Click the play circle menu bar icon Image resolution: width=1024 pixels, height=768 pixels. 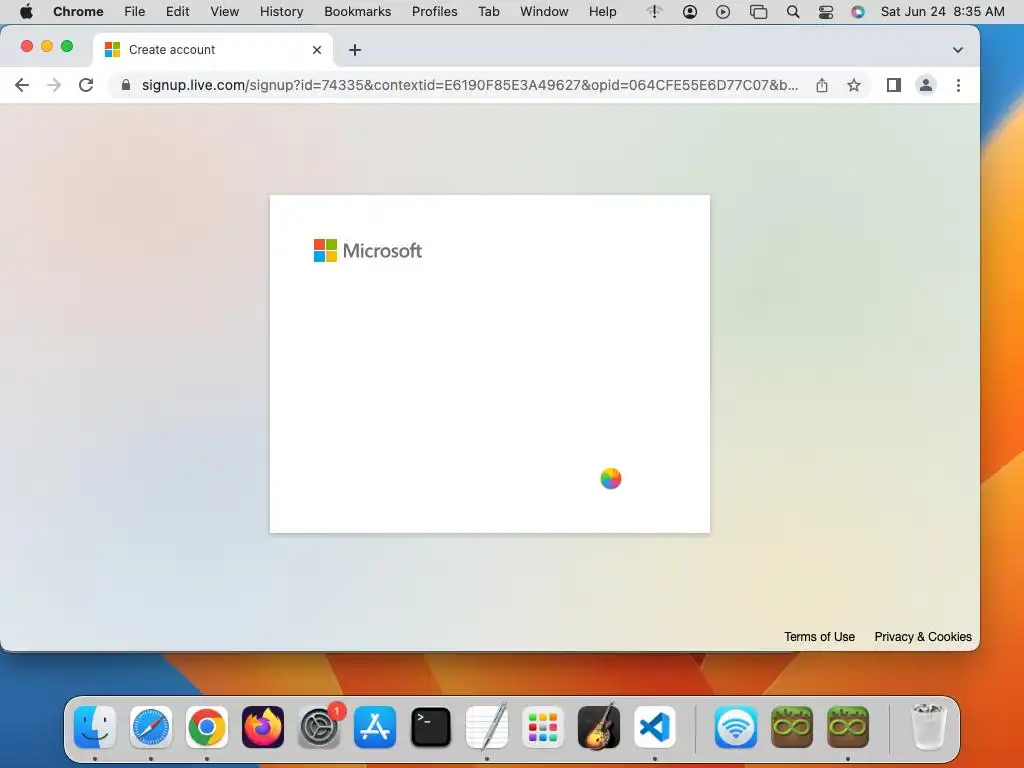(x=722, y=12)
